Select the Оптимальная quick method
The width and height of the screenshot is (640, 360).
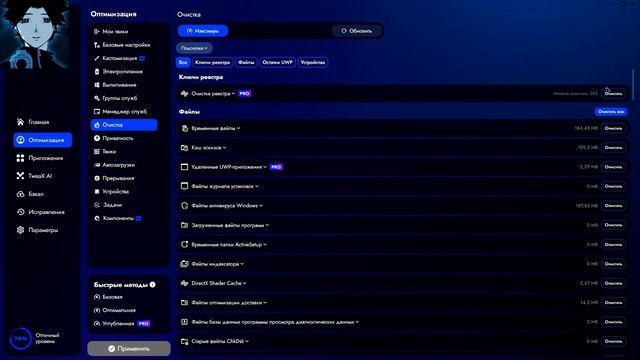[x=115, y=310]
